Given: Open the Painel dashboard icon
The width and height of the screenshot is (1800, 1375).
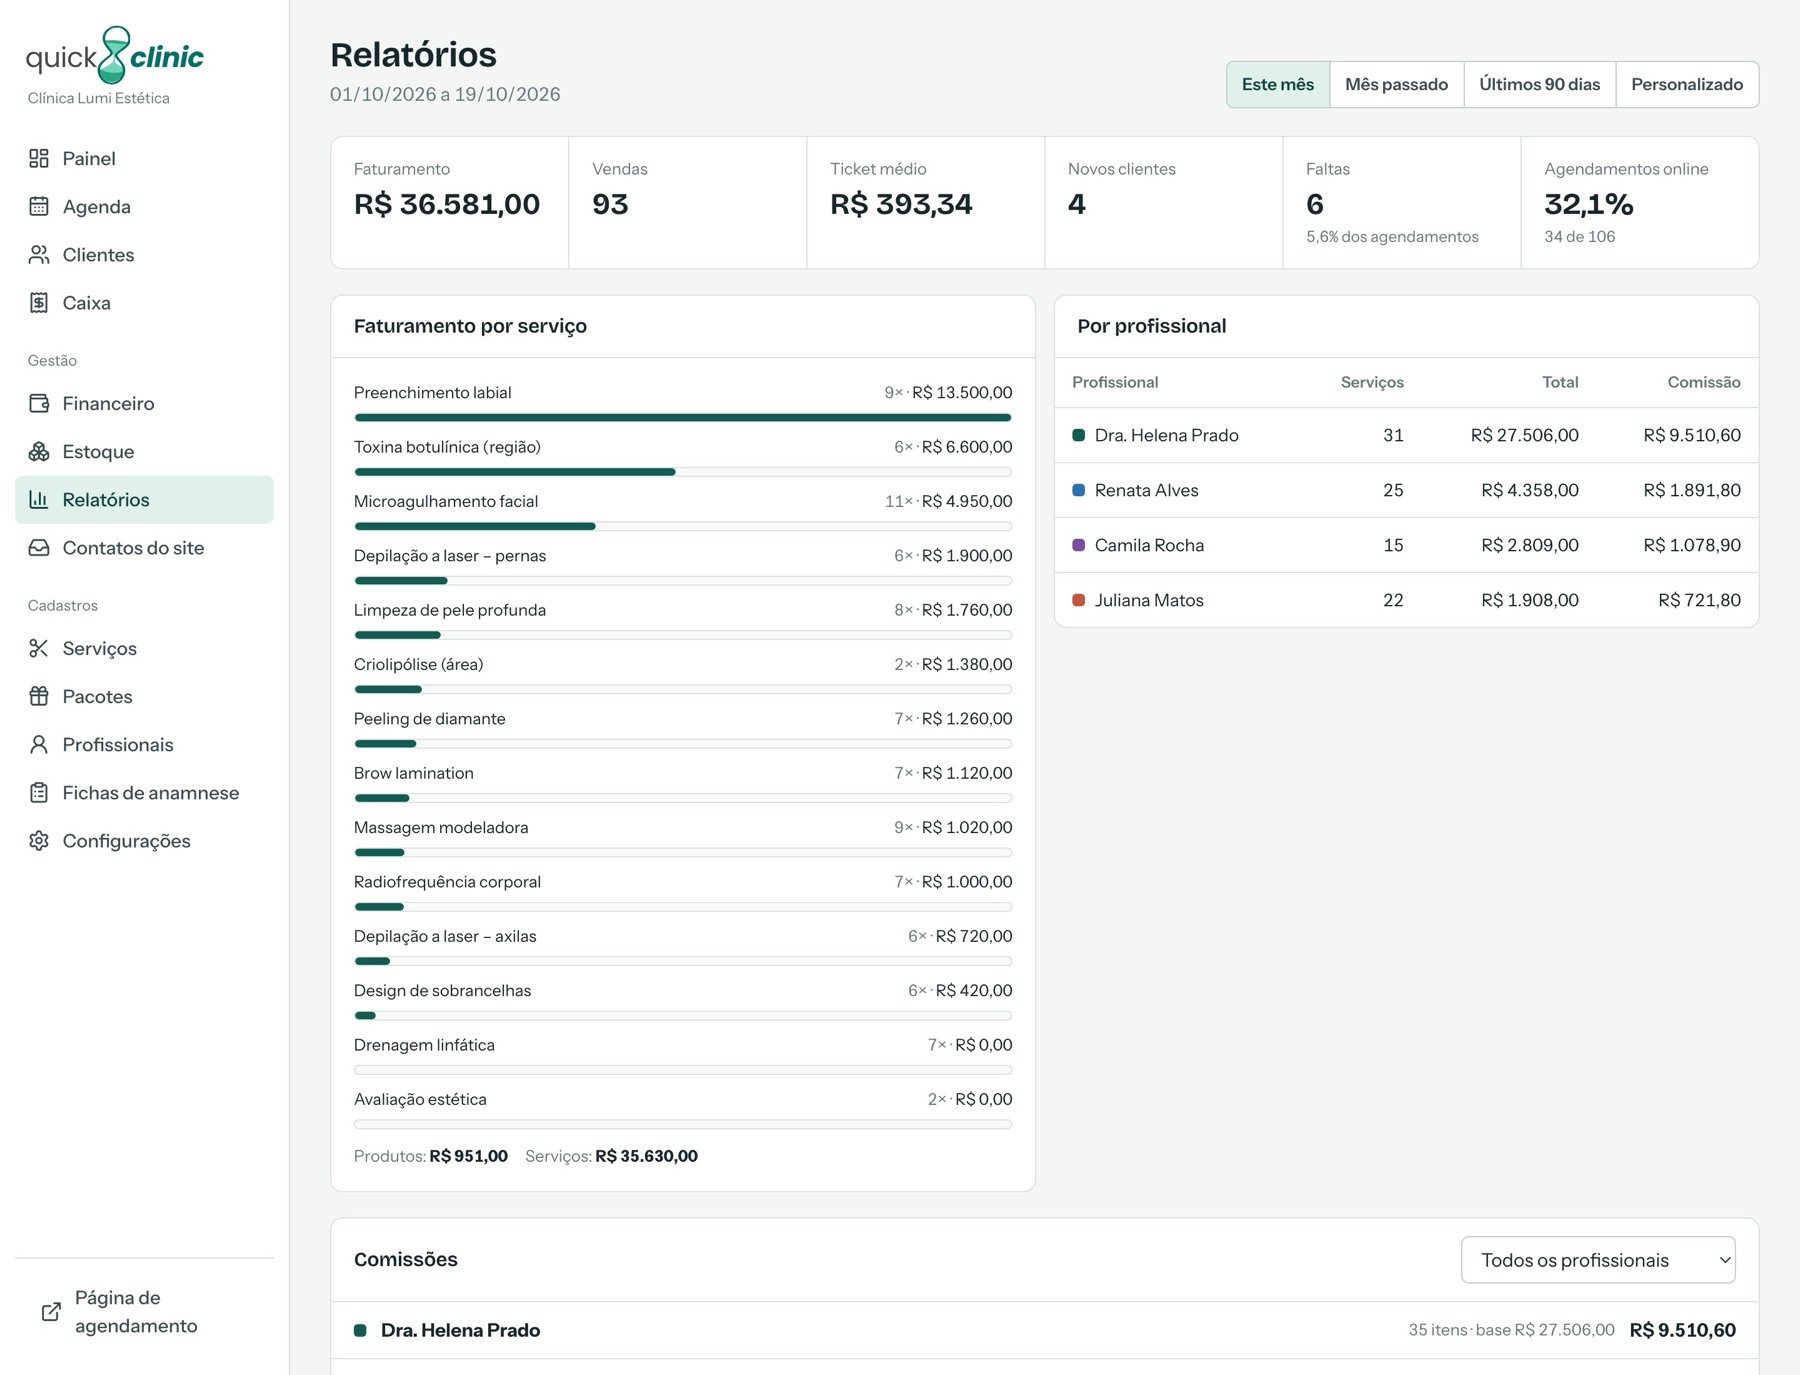Looking at the screenshot, I should click(39, 158).
